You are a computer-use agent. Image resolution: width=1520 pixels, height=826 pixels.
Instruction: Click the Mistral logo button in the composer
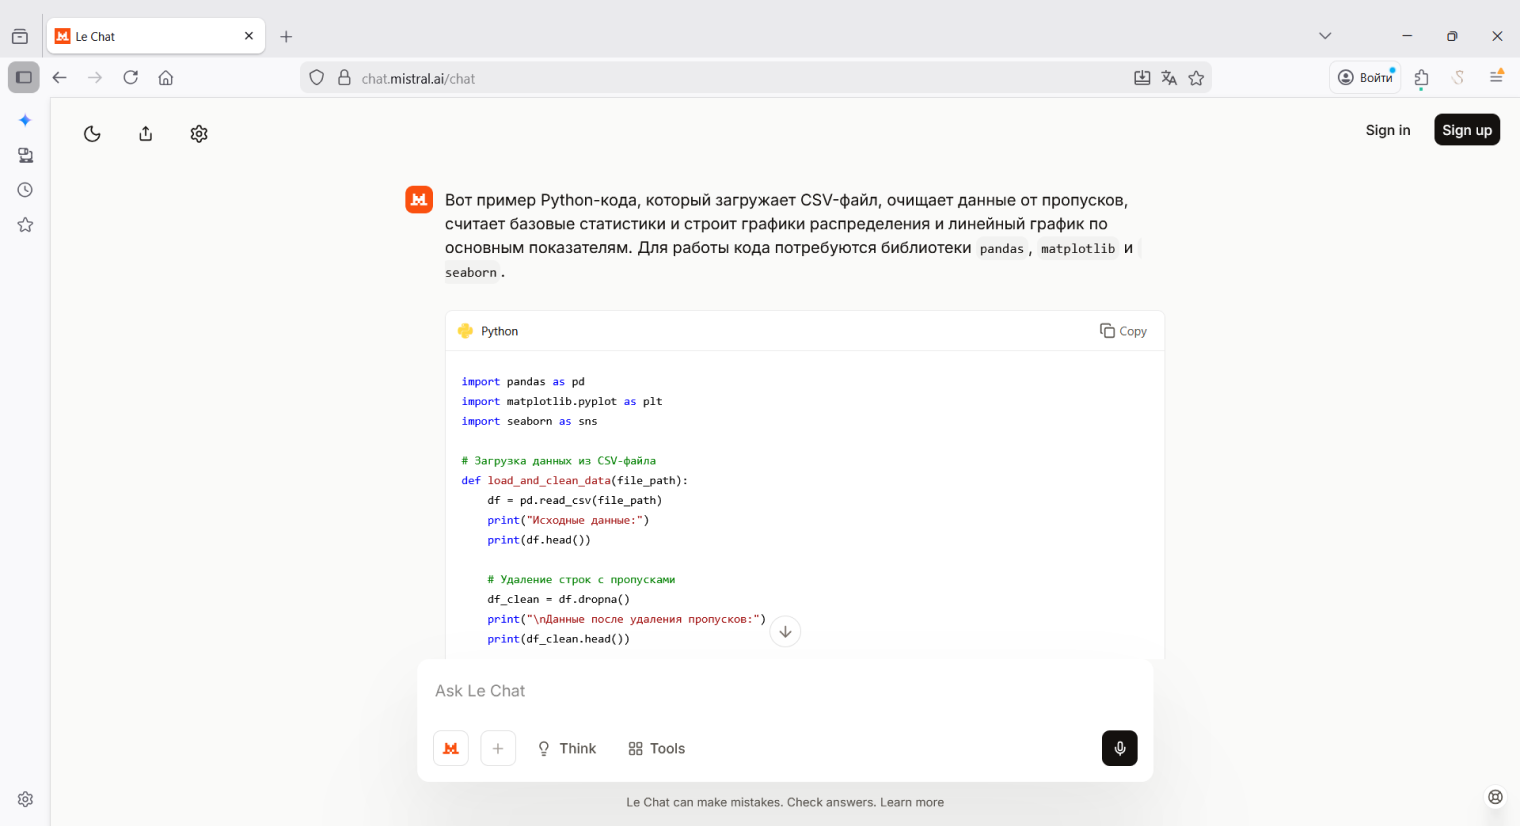[x=451, y=748]
